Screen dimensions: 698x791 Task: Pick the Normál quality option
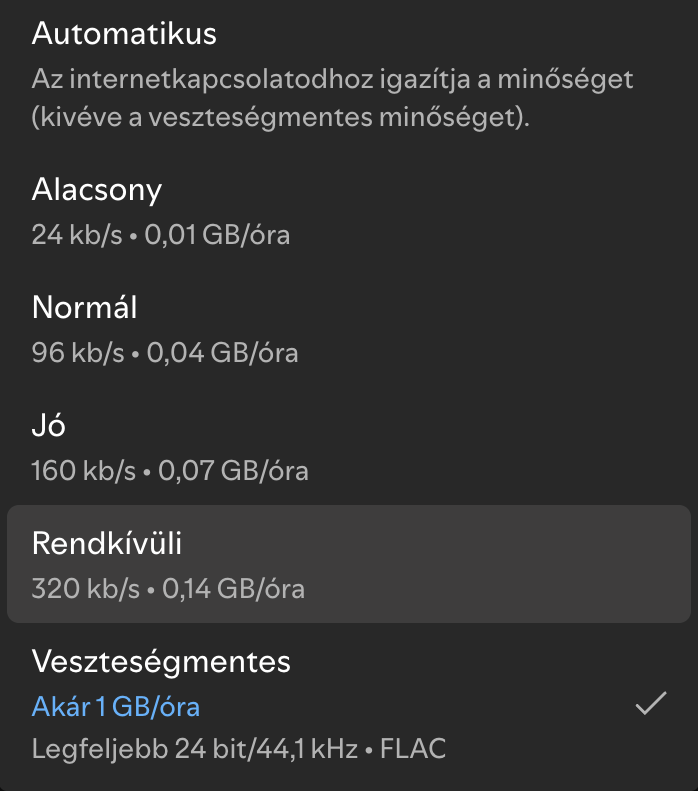(x=300, y=328)
